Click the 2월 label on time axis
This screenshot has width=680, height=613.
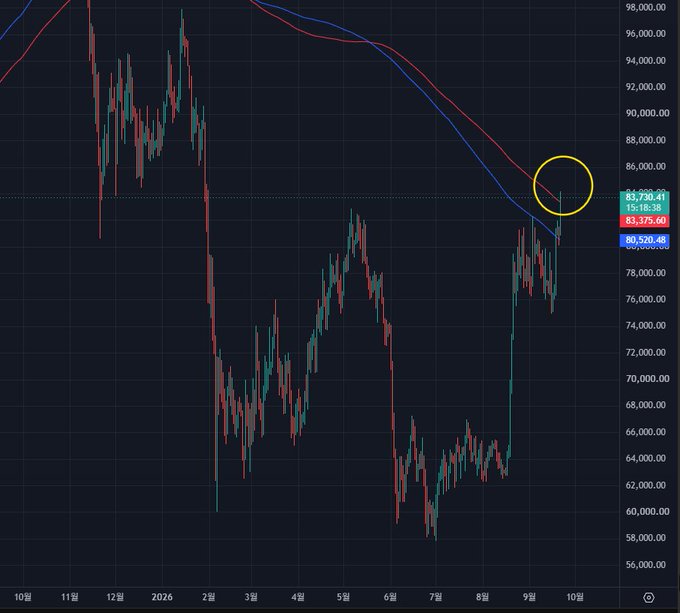(x=209, y=597)
